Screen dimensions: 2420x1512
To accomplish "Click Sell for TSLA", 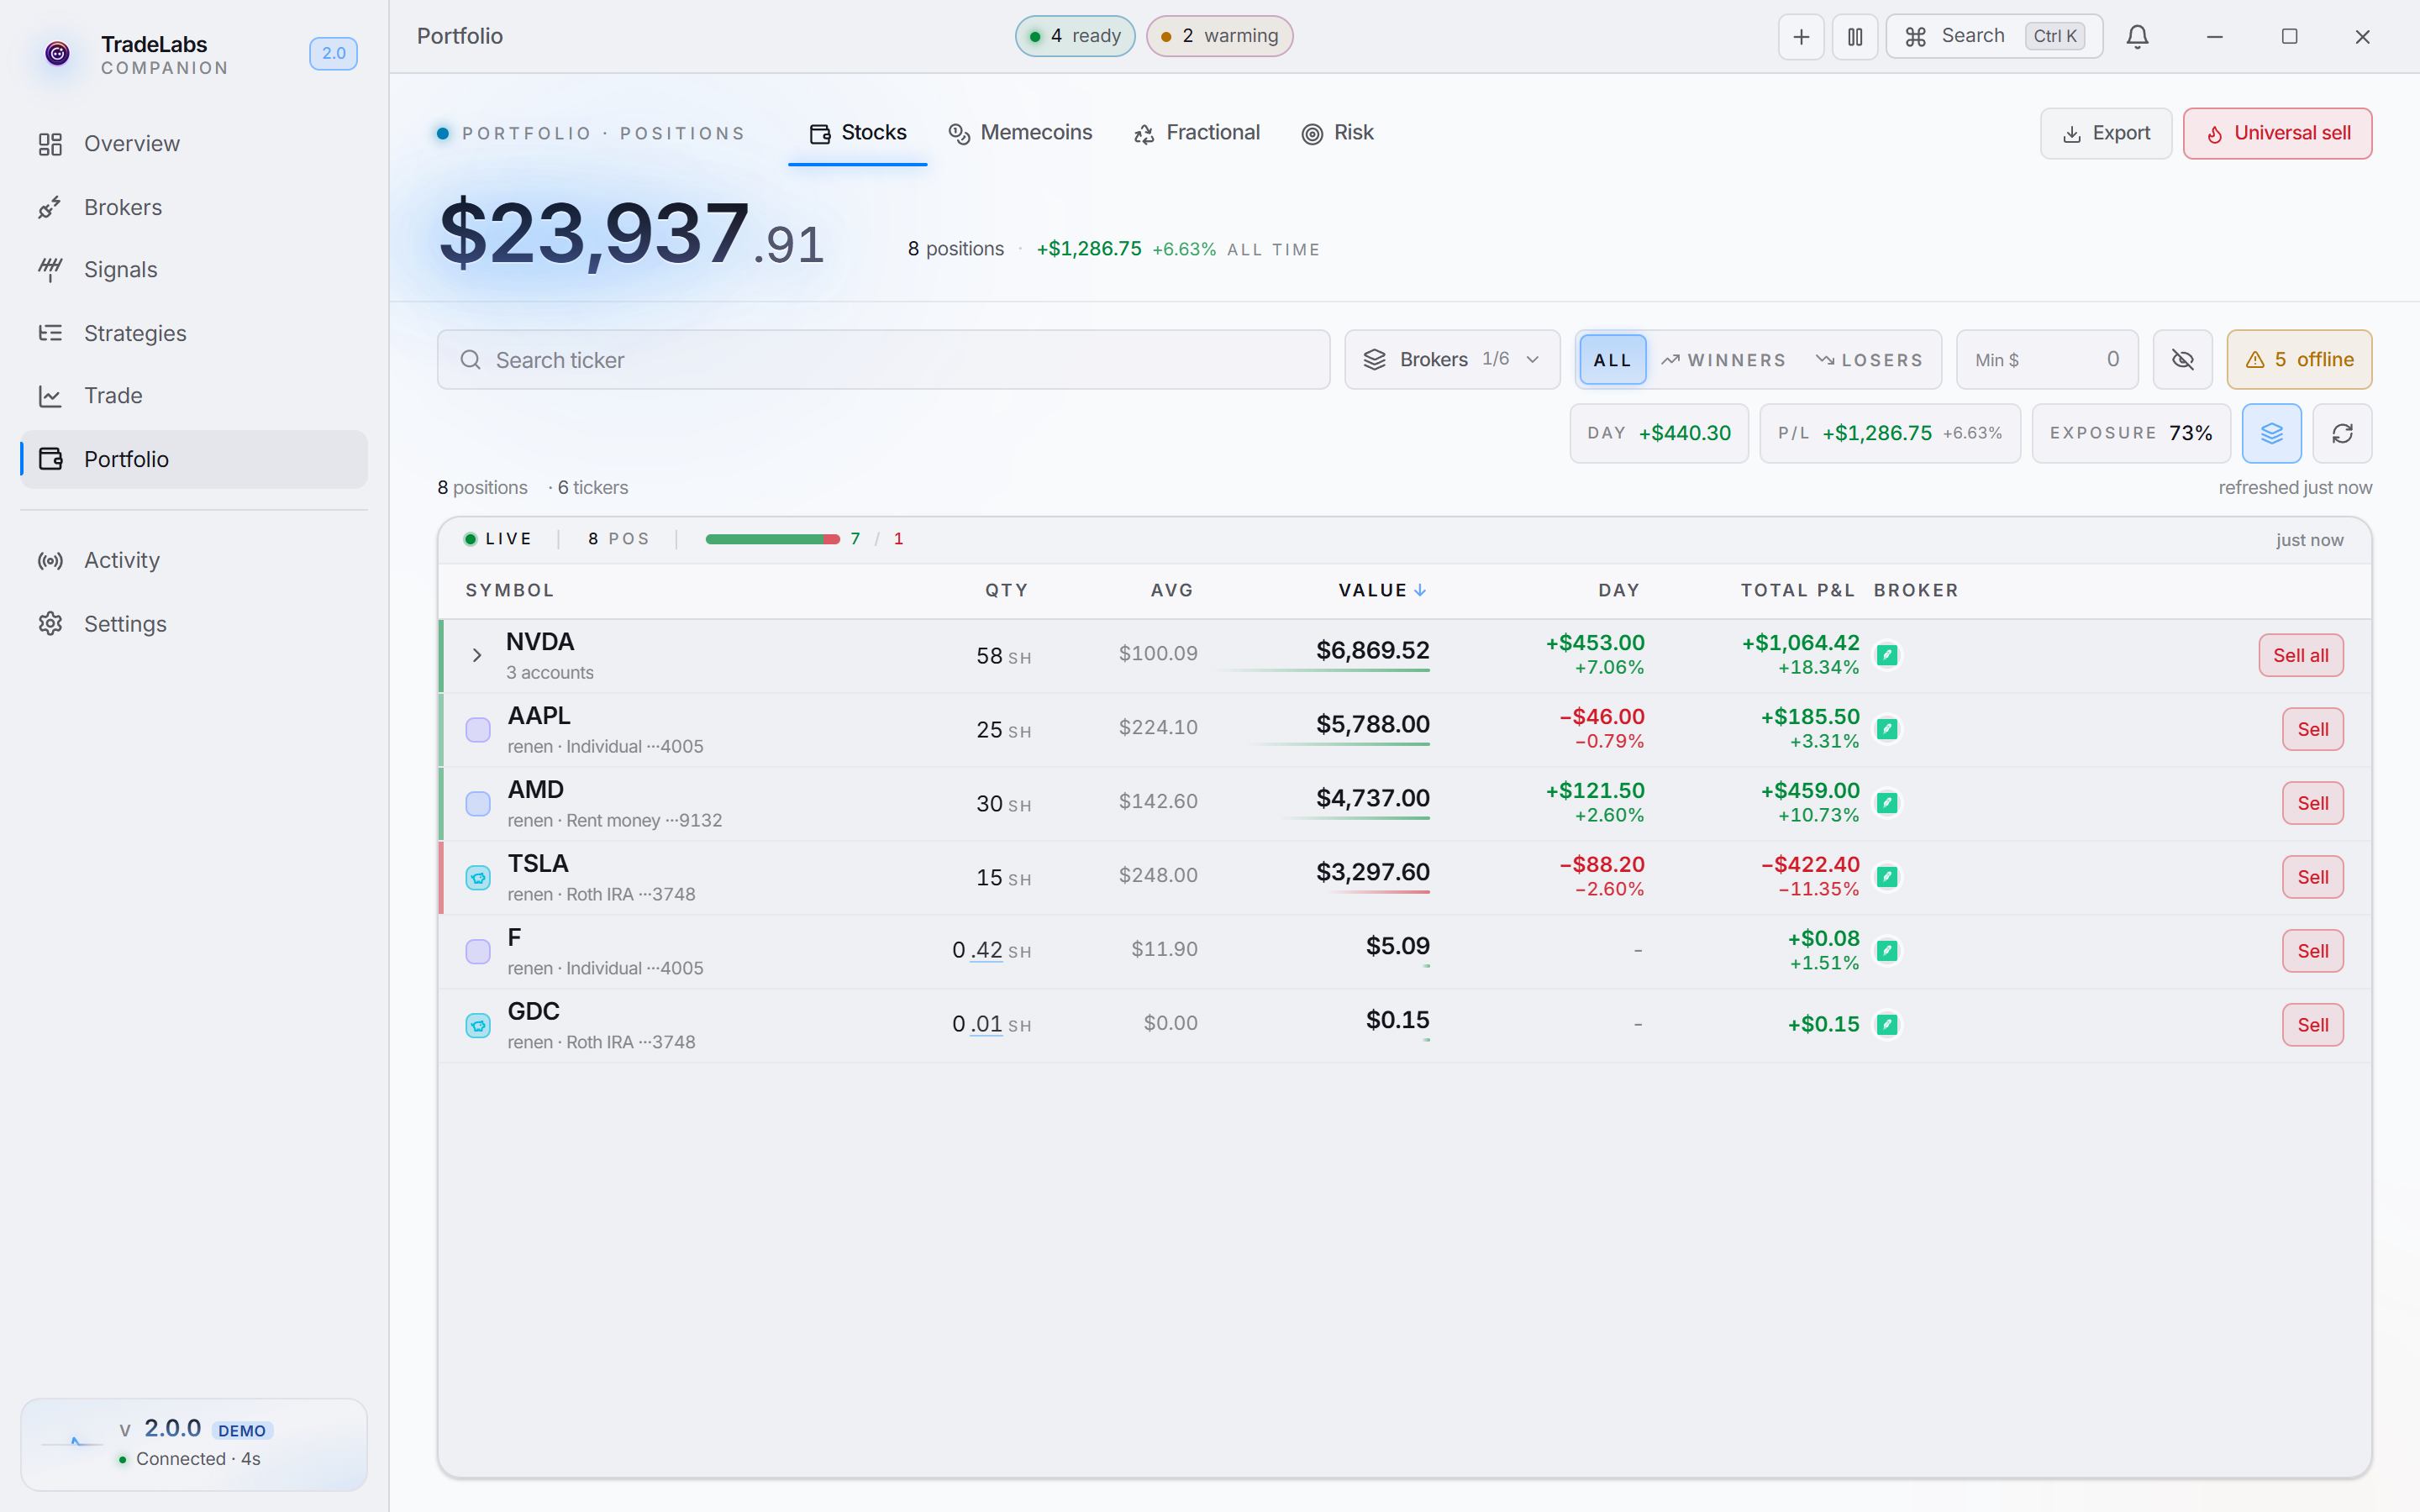I will [x=2312, y=878].
